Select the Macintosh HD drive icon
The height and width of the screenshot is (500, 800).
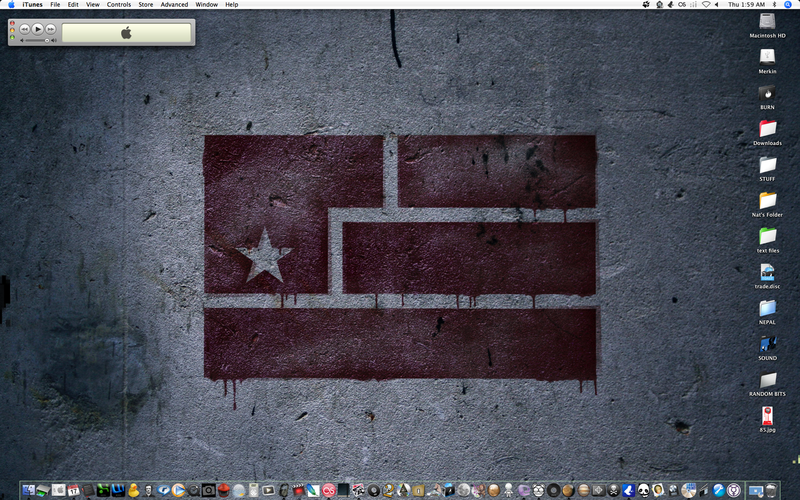point(767,22)
